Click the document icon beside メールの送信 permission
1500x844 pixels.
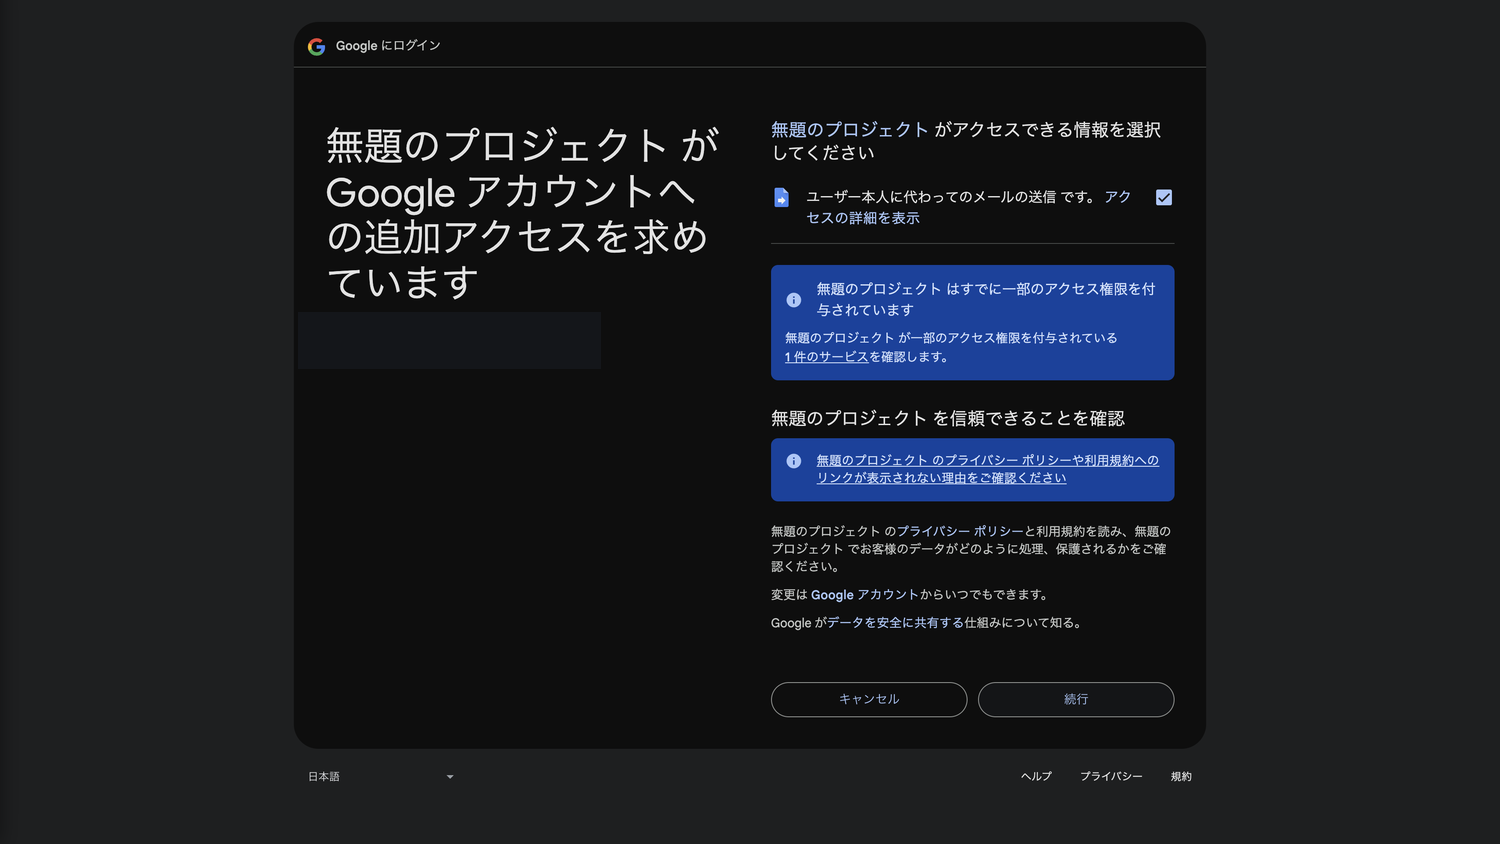(x=782, y=197)
